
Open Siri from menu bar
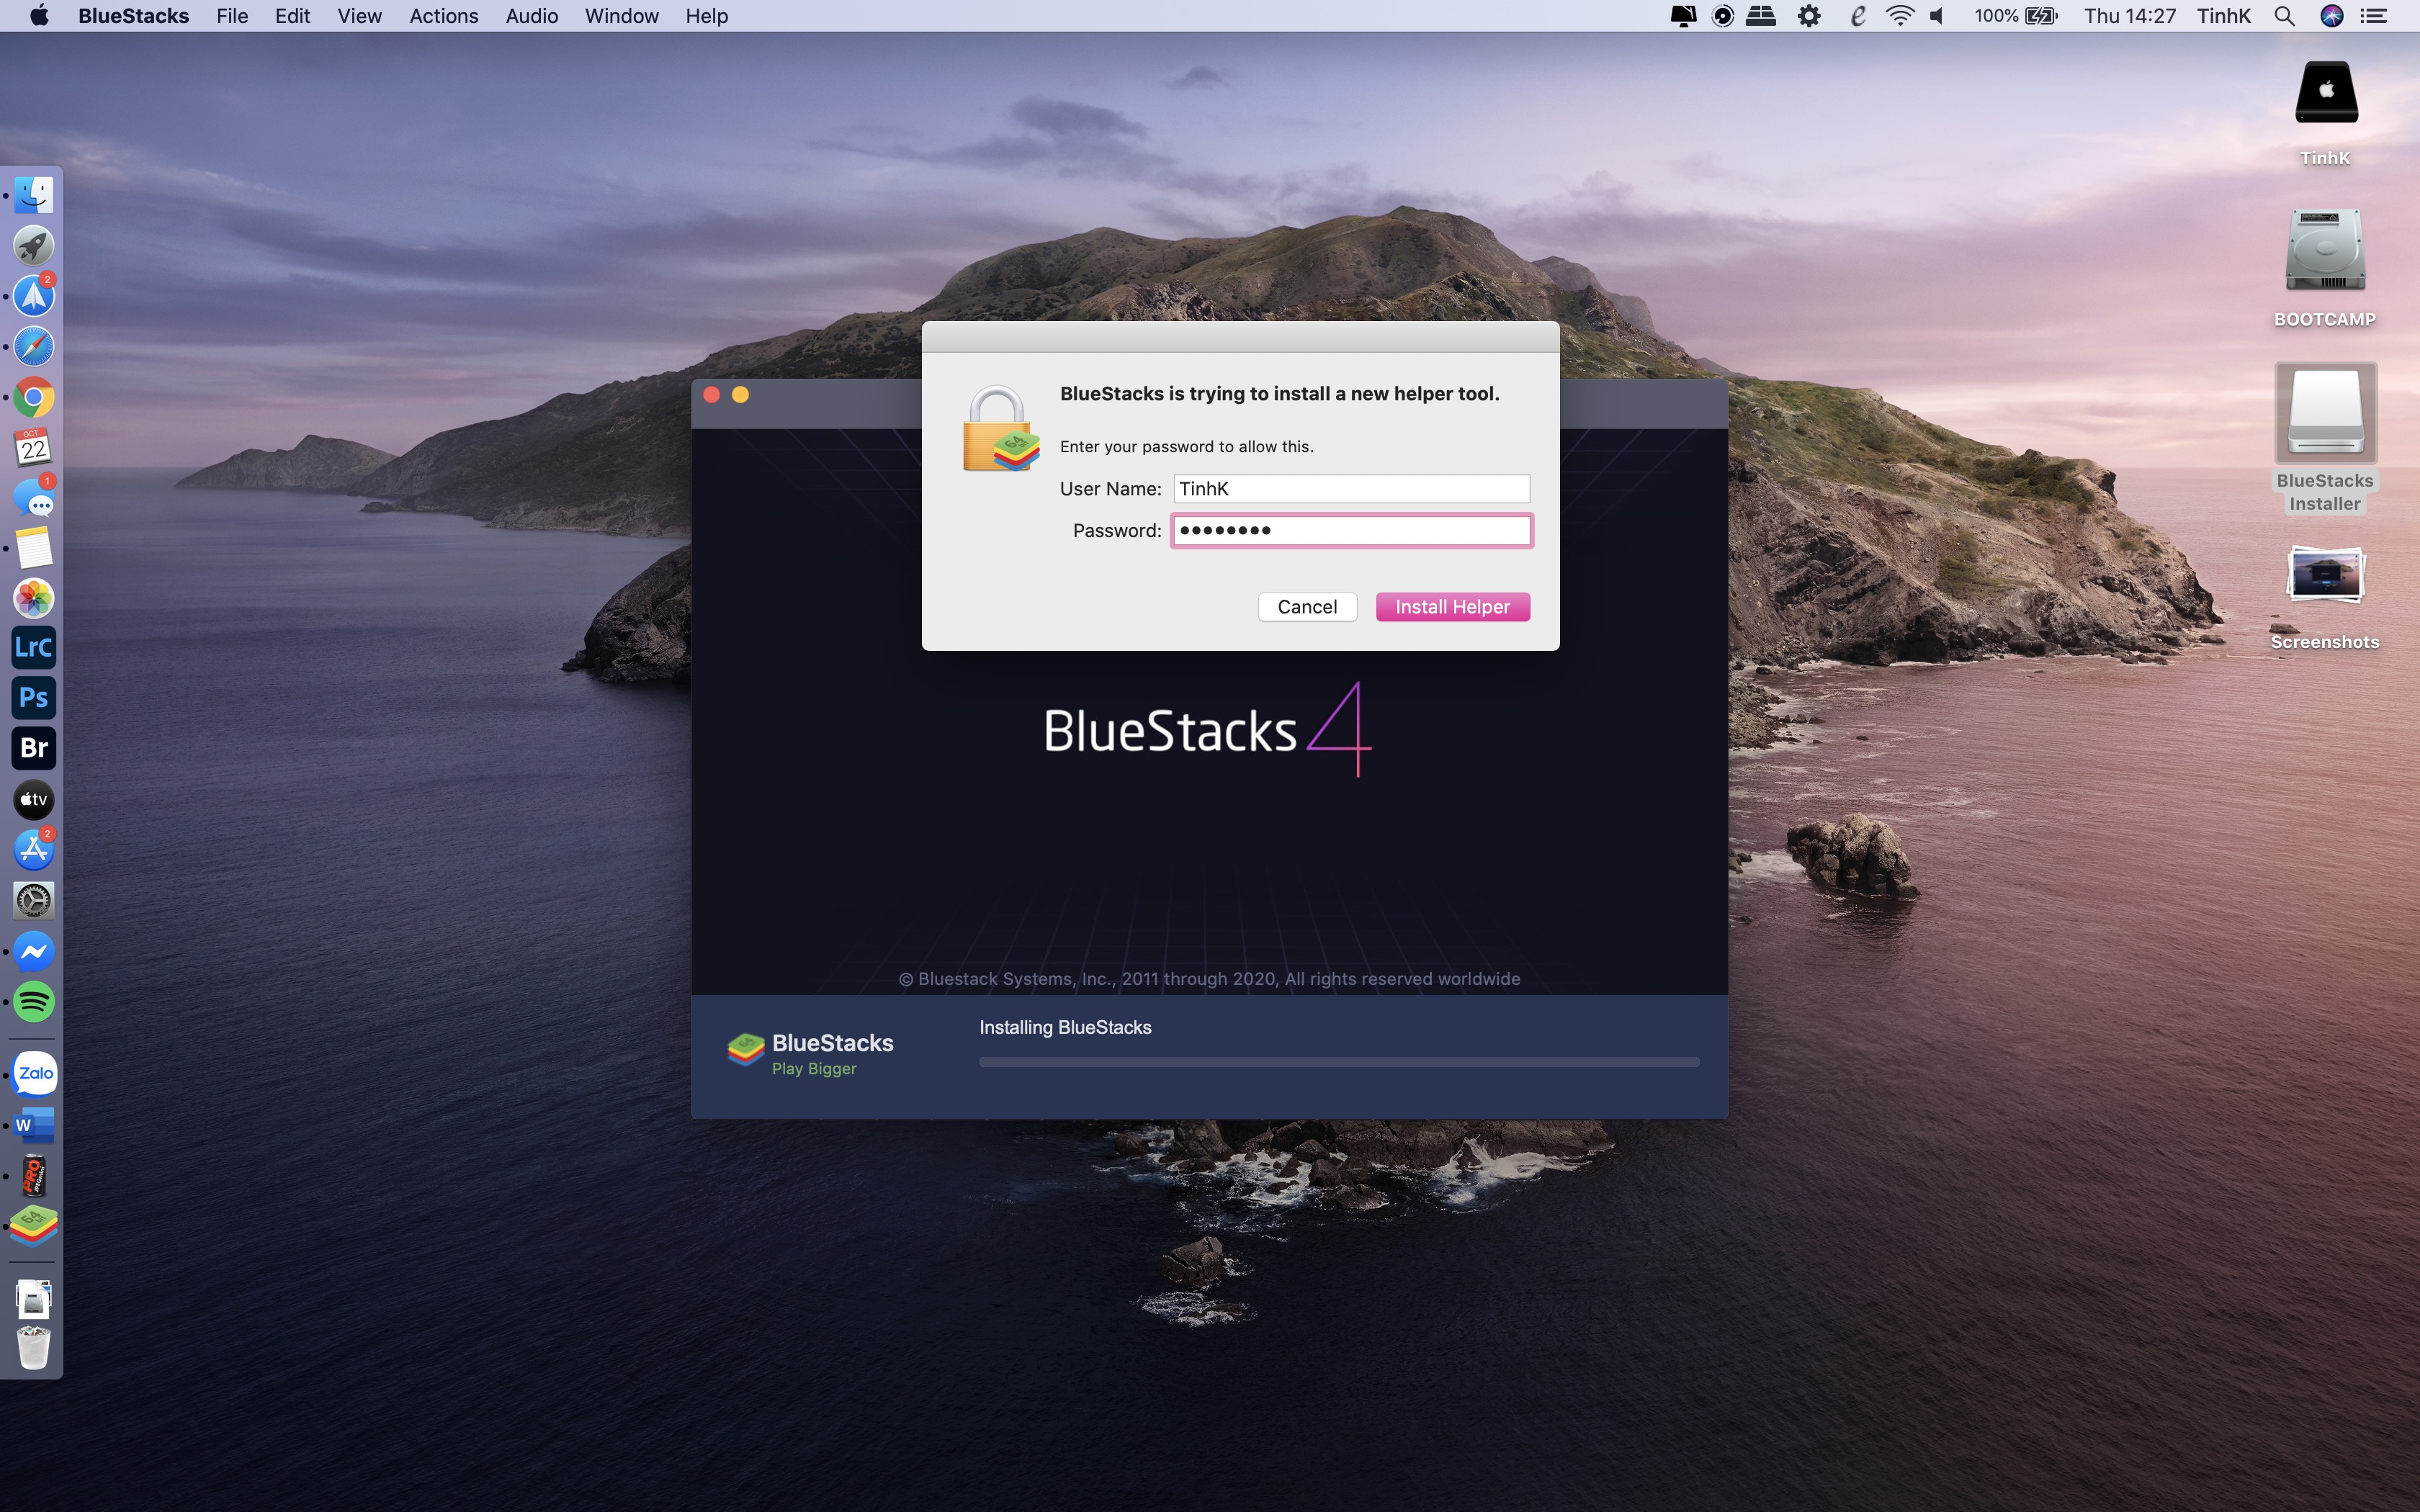[x=2332, y=16]
